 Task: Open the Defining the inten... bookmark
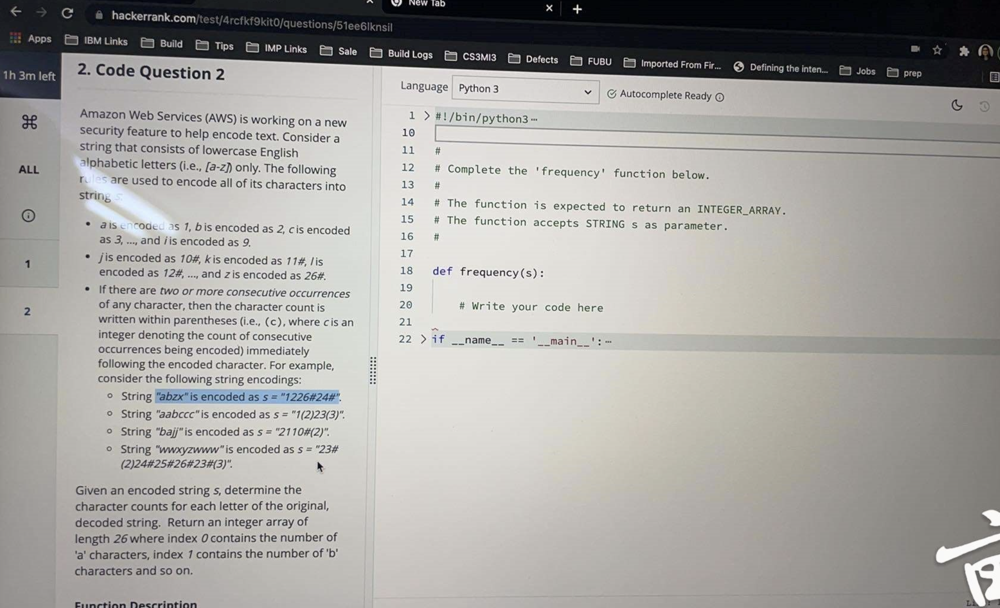pos(781,68)
